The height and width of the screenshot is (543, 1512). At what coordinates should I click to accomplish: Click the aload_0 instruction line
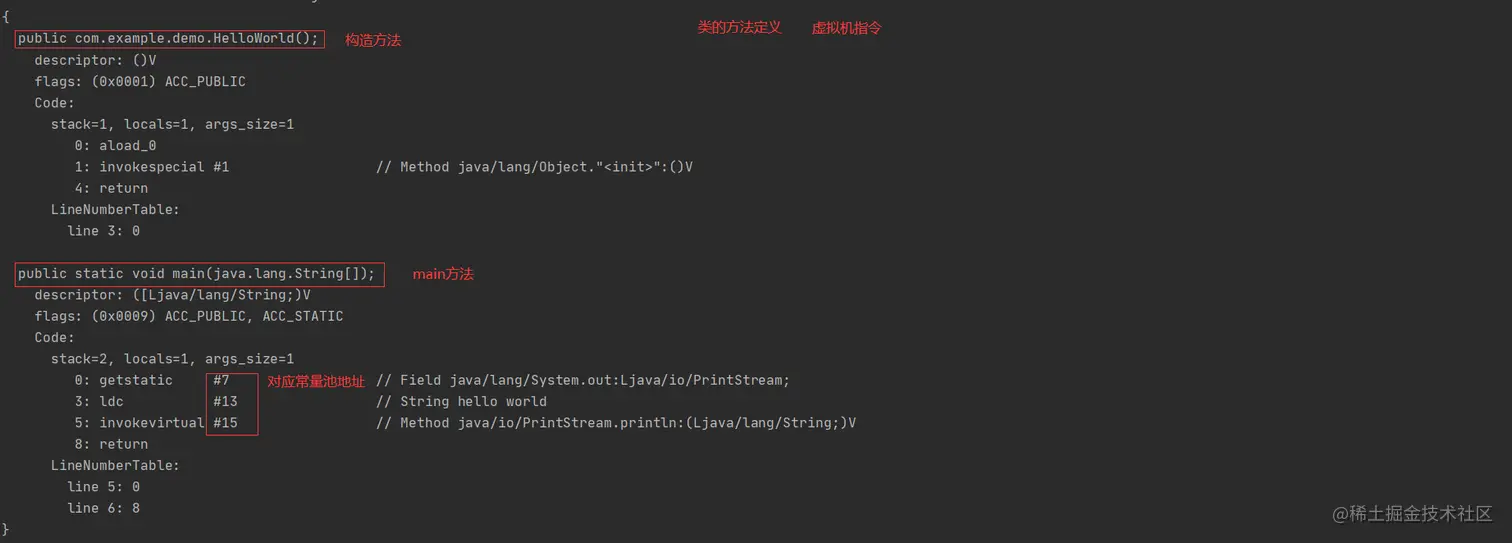tap(116, 145)
